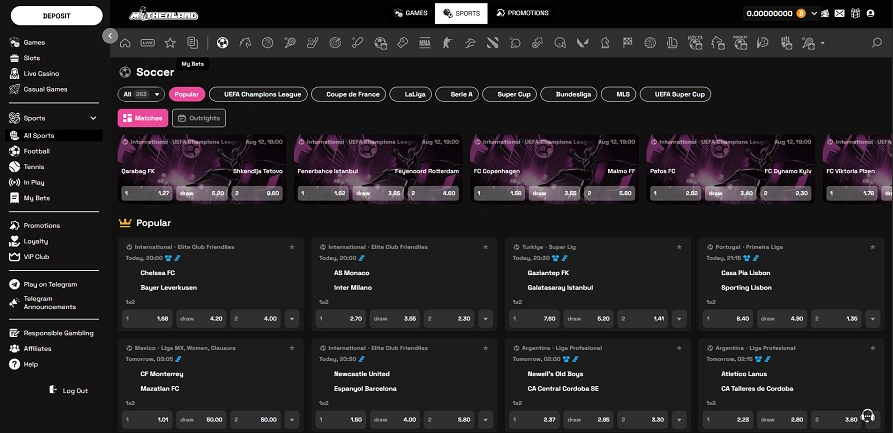The image size is (893, 433).
Task: Favorite the Casa Pia Lisbon match star
Action: [873, 247]
